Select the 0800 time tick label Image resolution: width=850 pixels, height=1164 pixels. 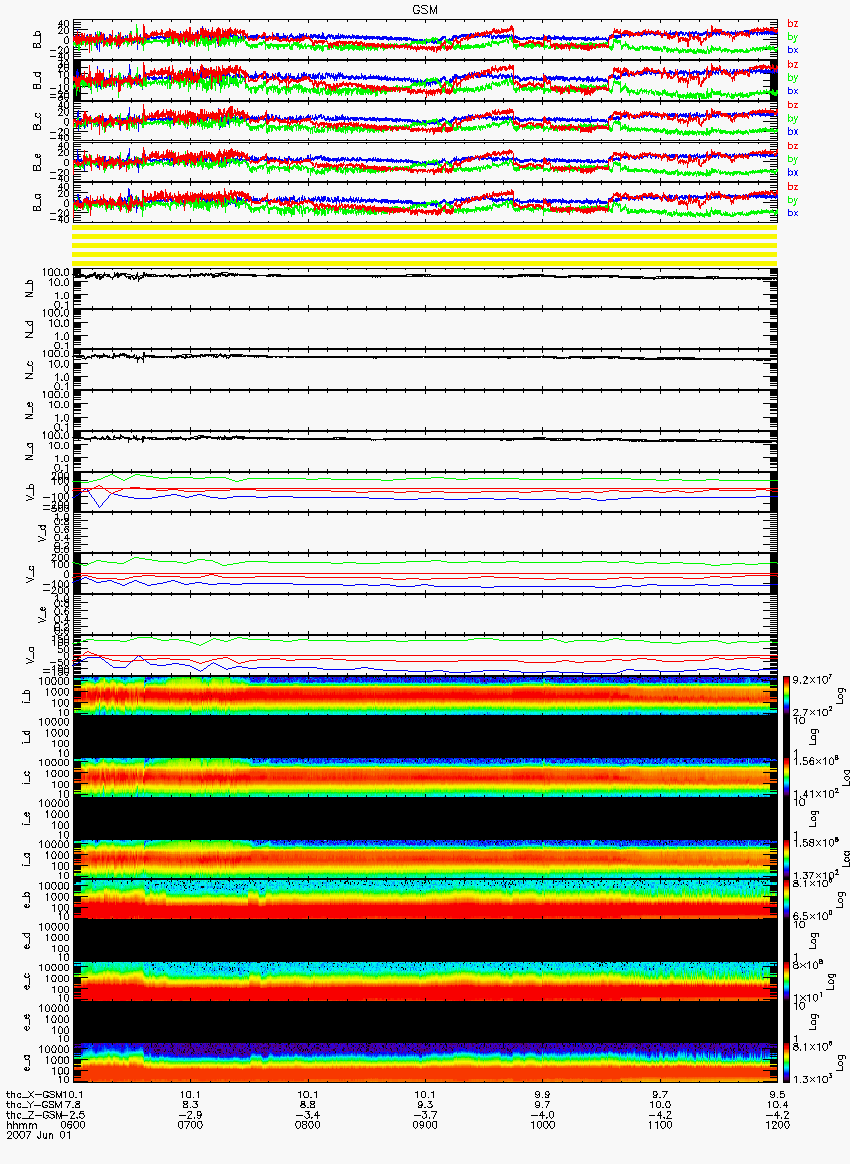308,1125
